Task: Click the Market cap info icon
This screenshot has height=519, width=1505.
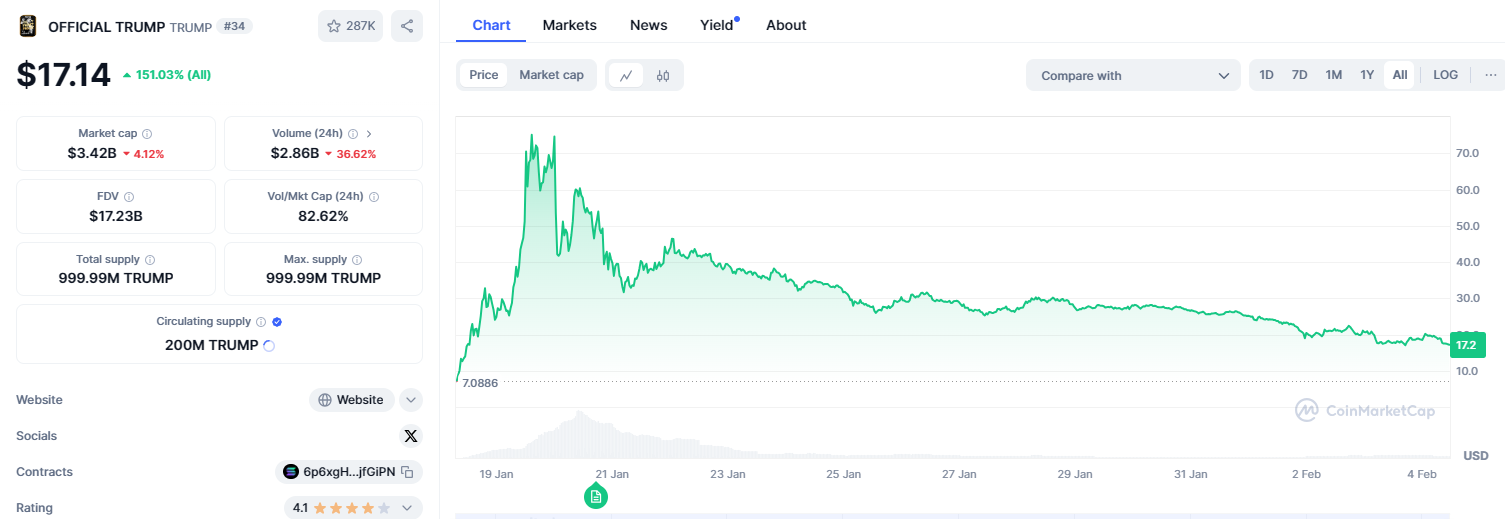Action: click(147, 134)
